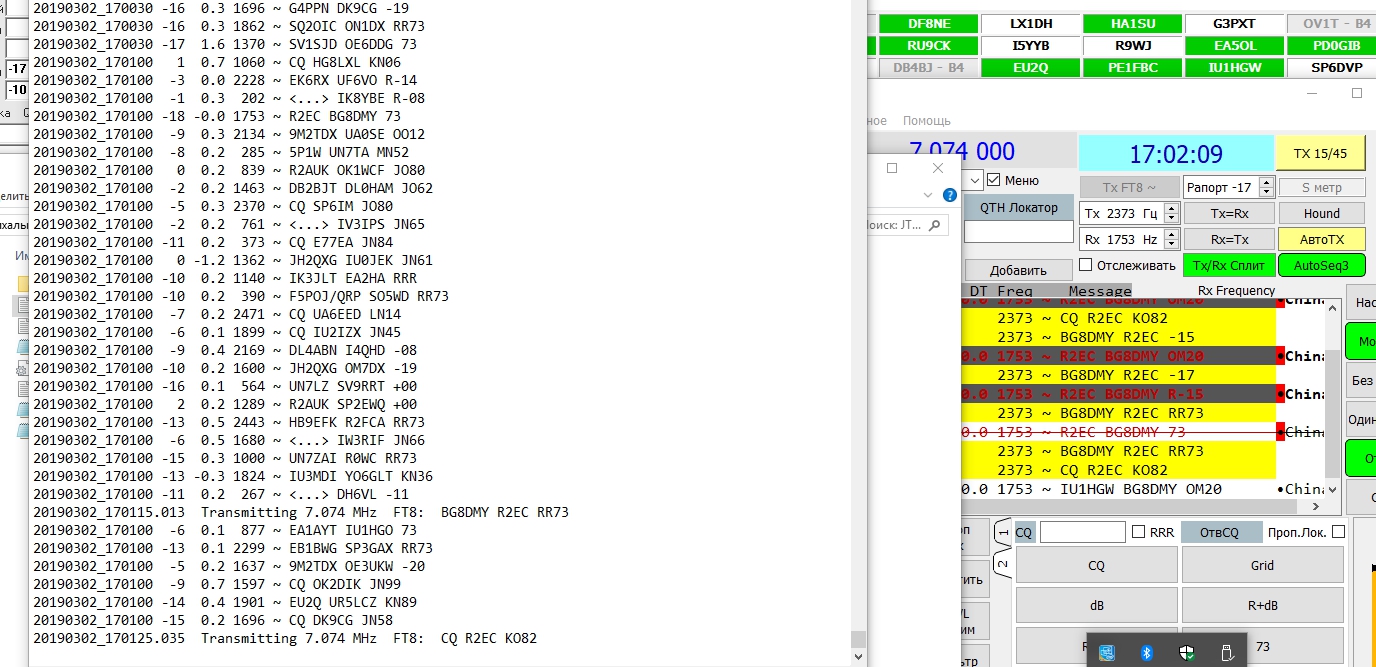Increase the Рапорт -17 spinner value

(1266, 183)
